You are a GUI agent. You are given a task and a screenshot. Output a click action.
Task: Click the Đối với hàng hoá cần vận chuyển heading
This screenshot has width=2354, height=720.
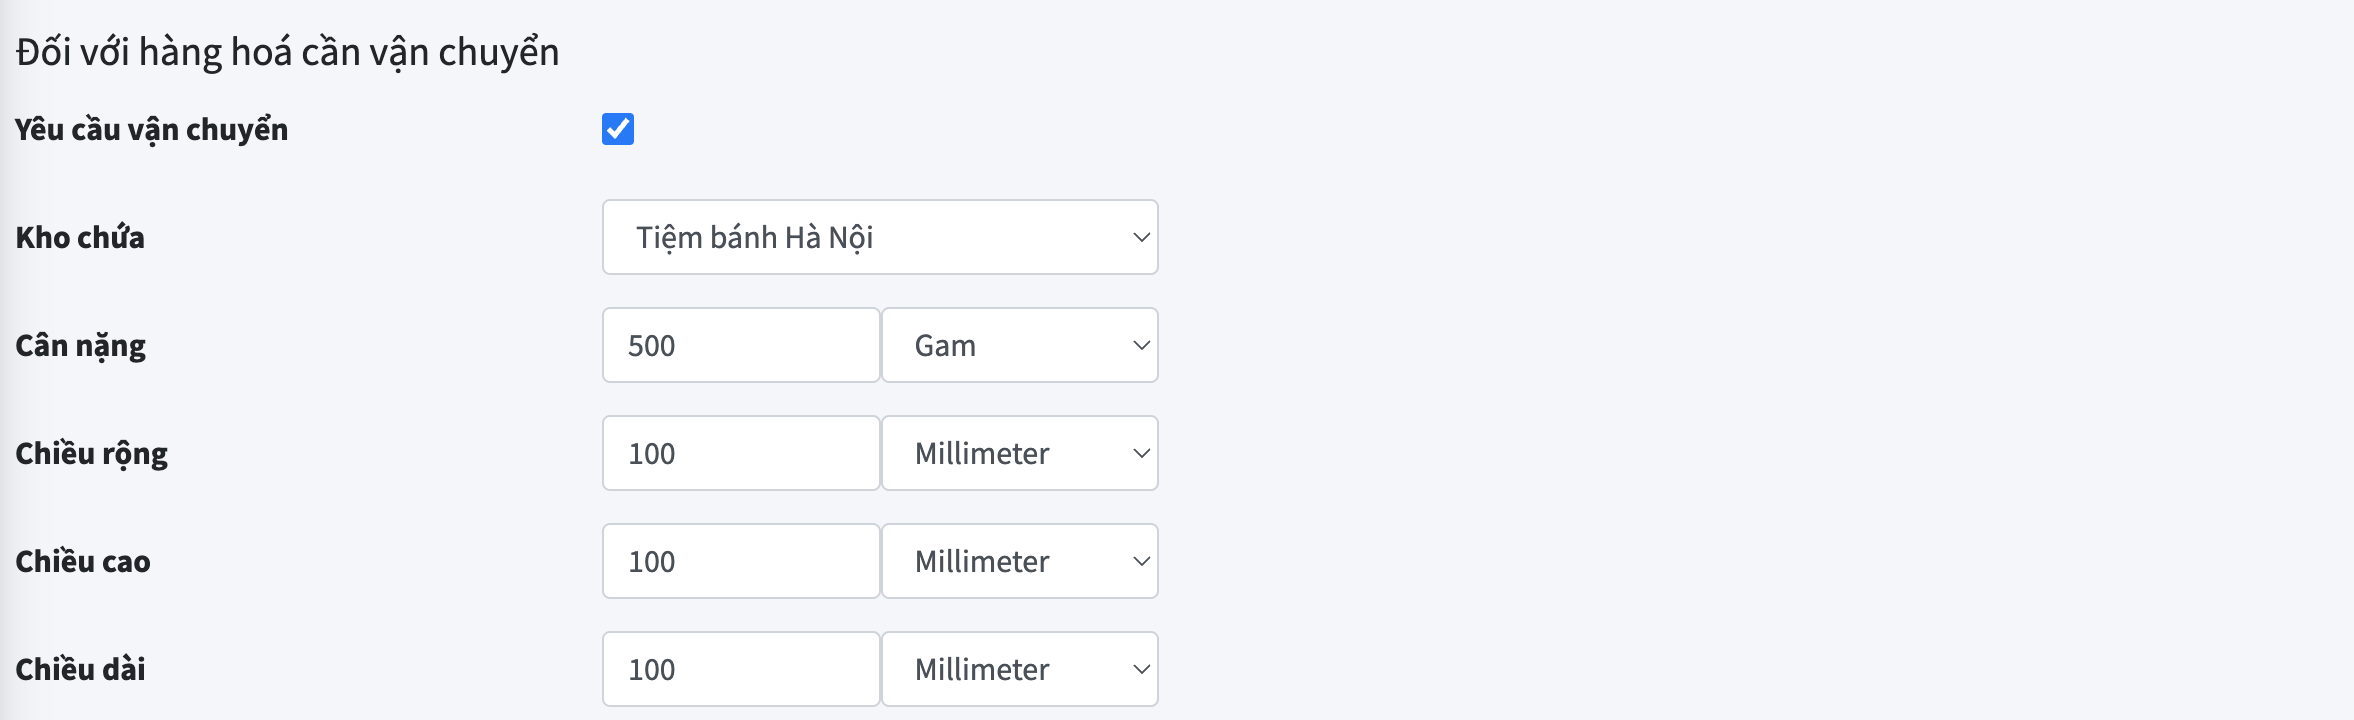pyautogui.click(x=288, y=52)
